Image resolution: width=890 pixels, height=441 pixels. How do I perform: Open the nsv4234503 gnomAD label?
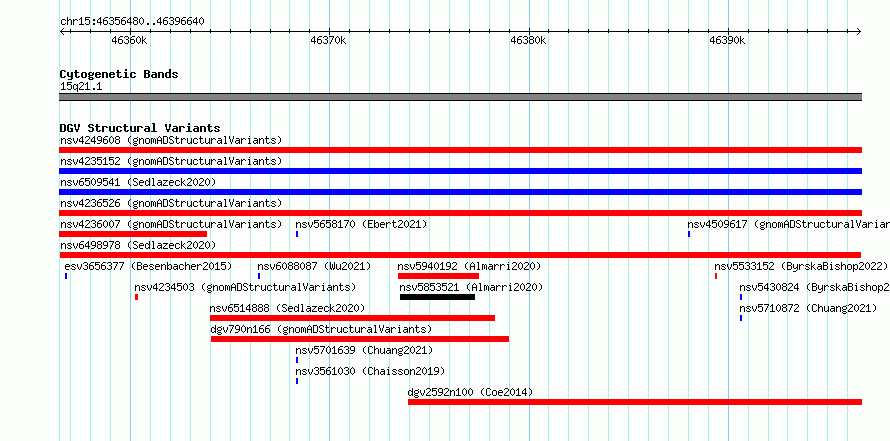245,287
